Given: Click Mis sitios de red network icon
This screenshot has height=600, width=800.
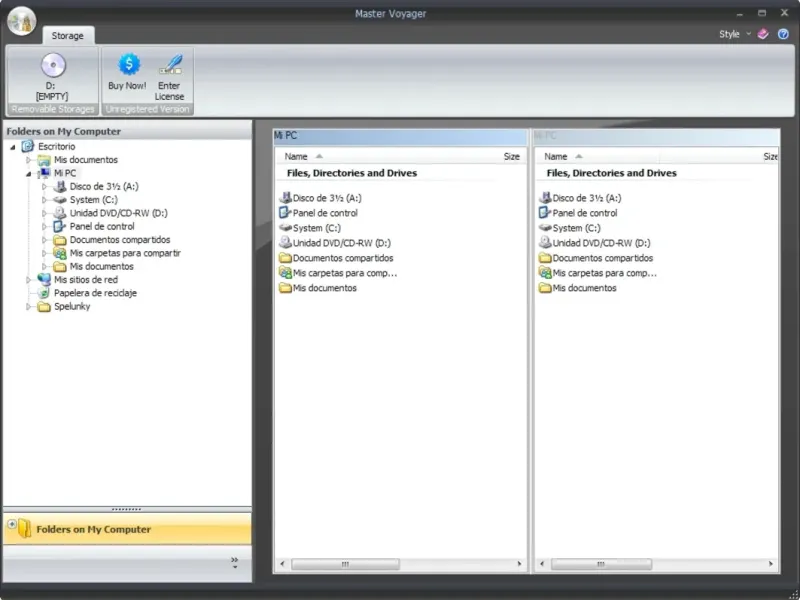Looking at the screenshot, I should (44, 280).
